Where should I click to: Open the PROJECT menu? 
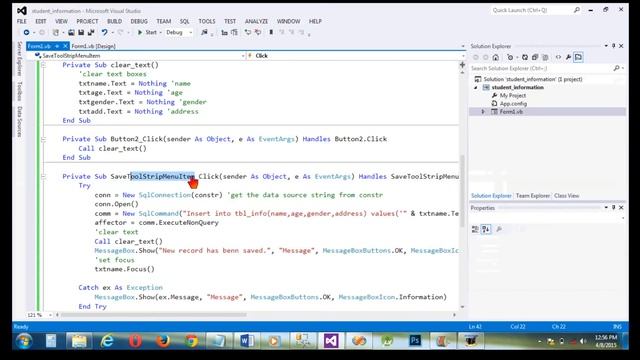[87, 21]
